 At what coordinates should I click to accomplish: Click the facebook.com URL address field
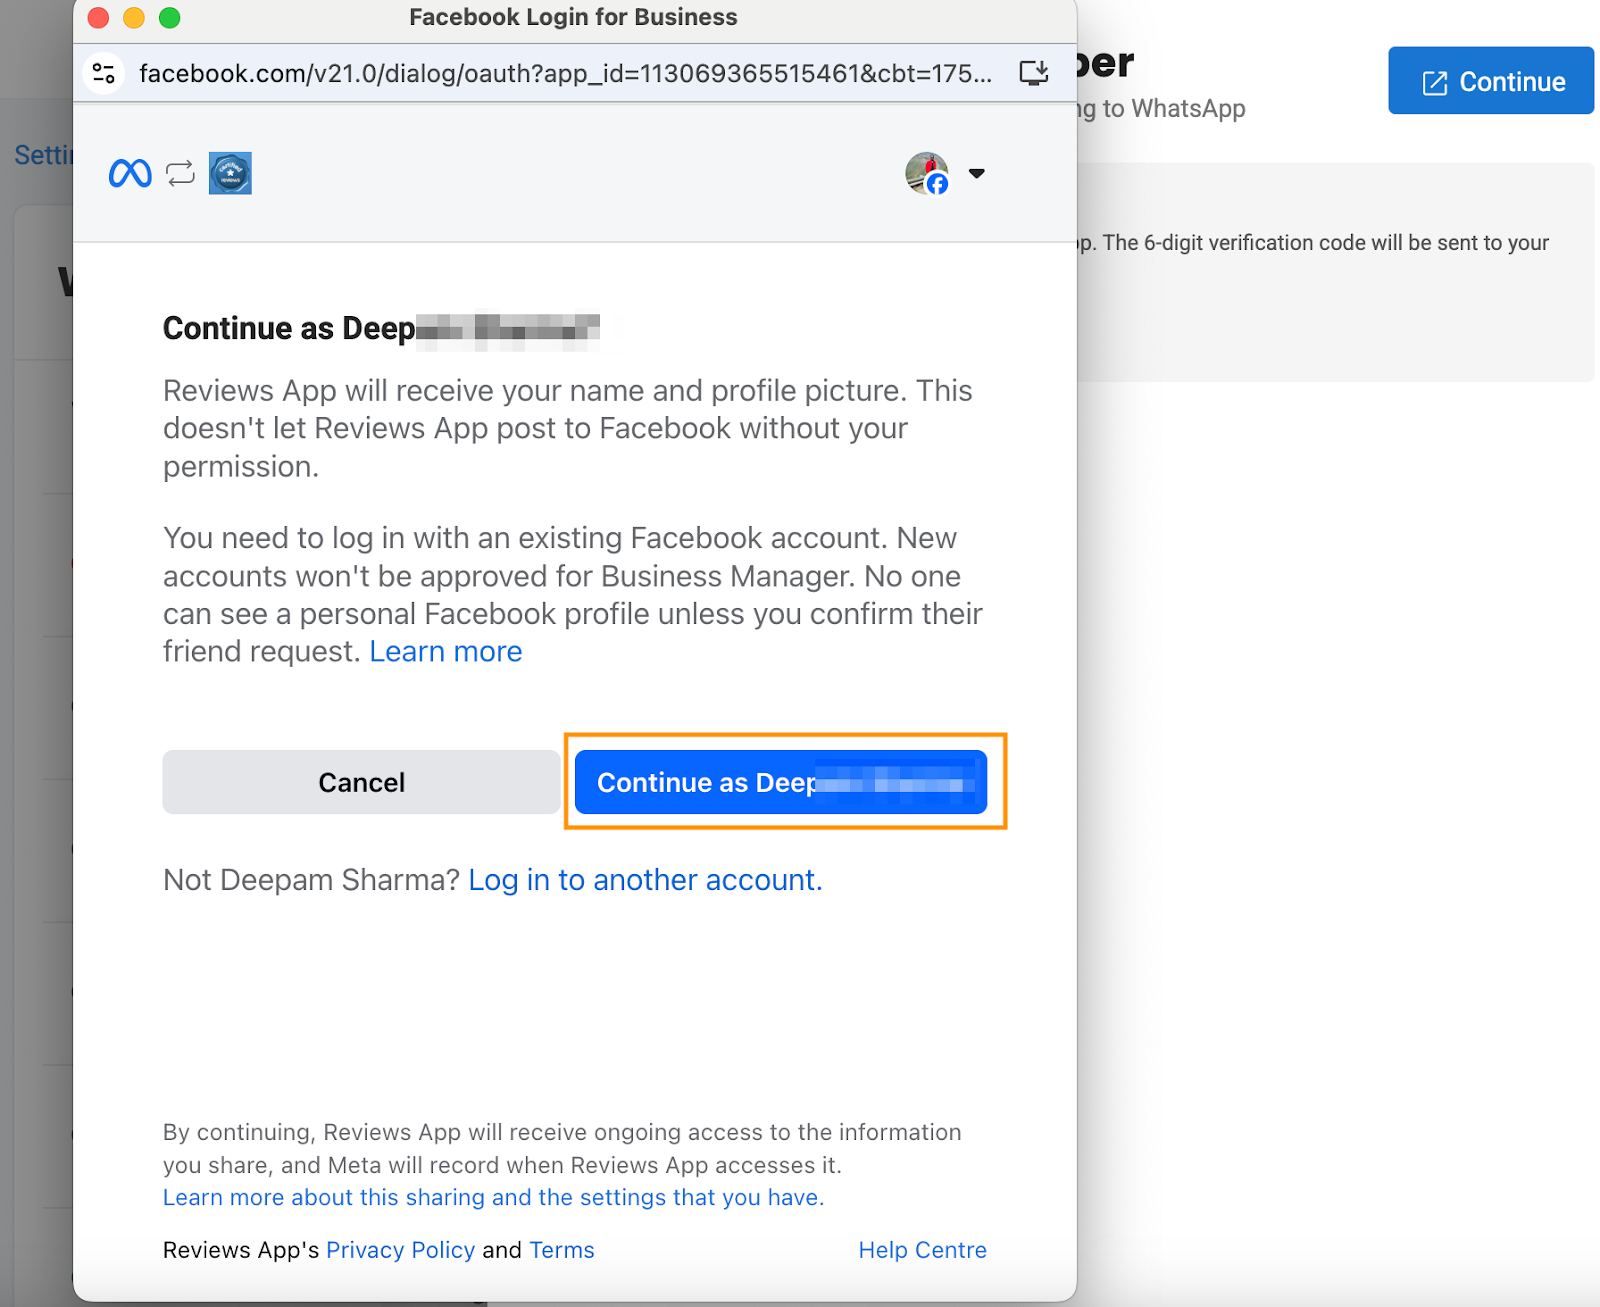(565, 73)
